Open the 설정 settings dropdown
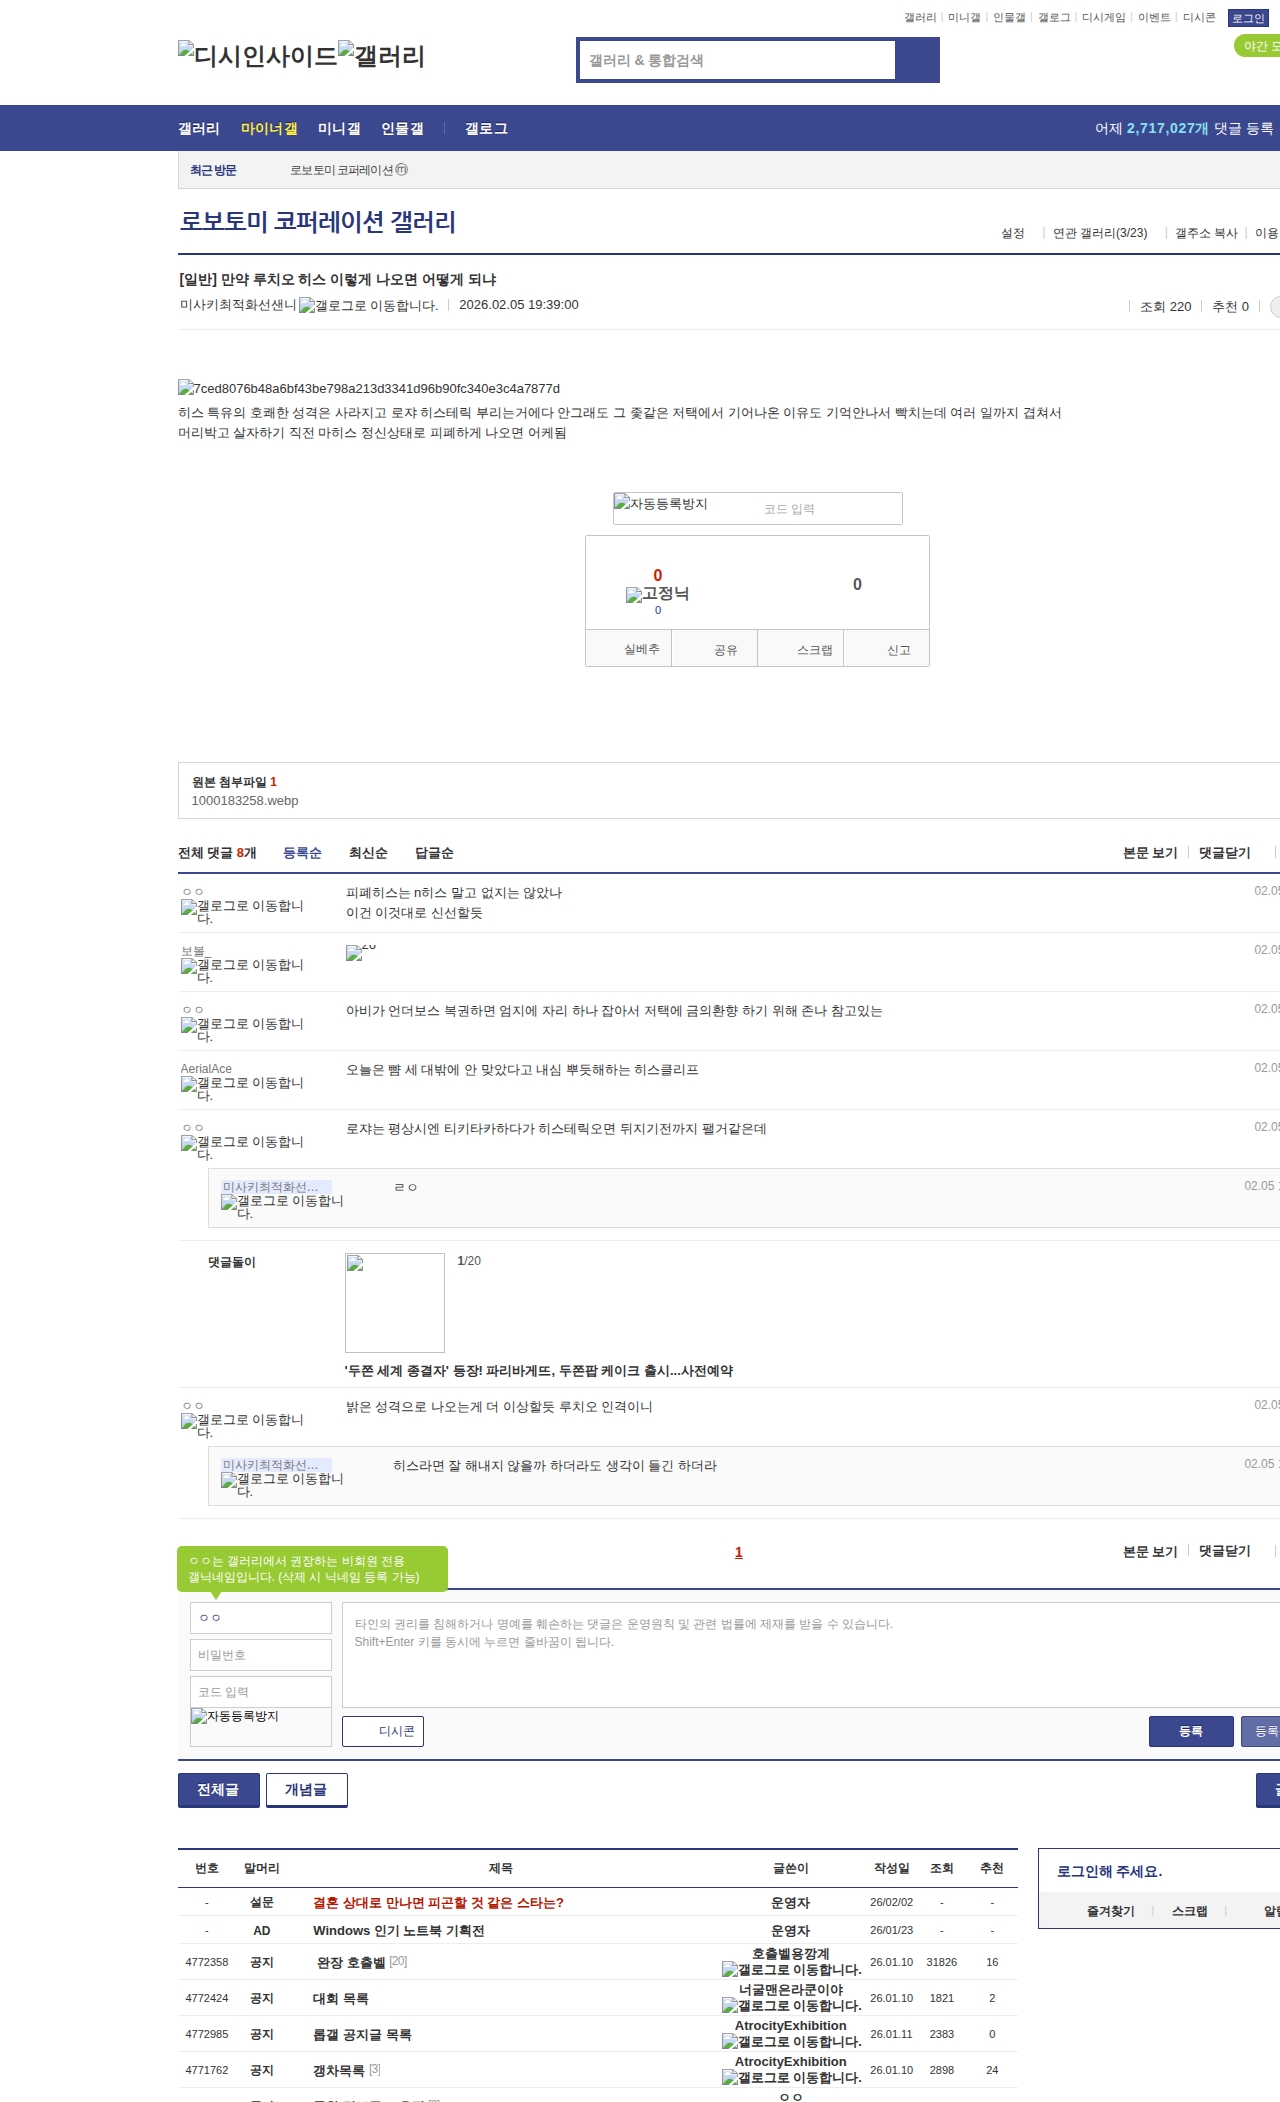This screenshot has width=1280, height=2102. [x=1013, y=233]
